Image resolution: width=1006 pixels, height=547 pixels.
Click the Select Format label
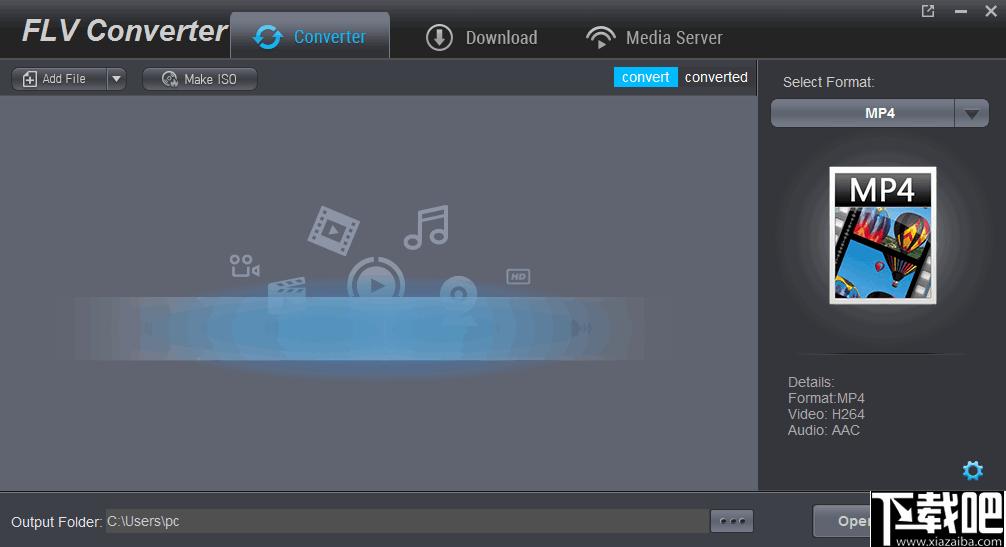(828, 82)
